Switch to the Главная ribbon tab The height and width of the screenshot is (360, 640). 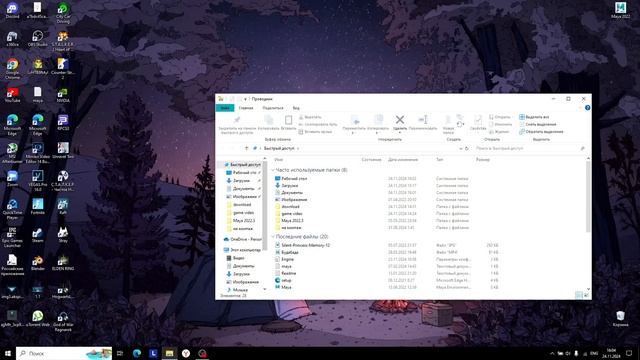click(246, 108)
